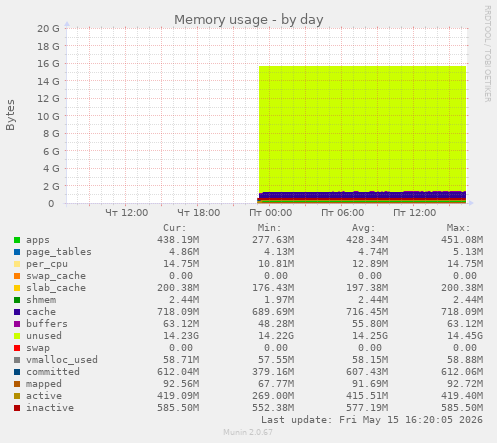
Task: Click the lime unused area in graph
Action: click(x=362, y=128)
